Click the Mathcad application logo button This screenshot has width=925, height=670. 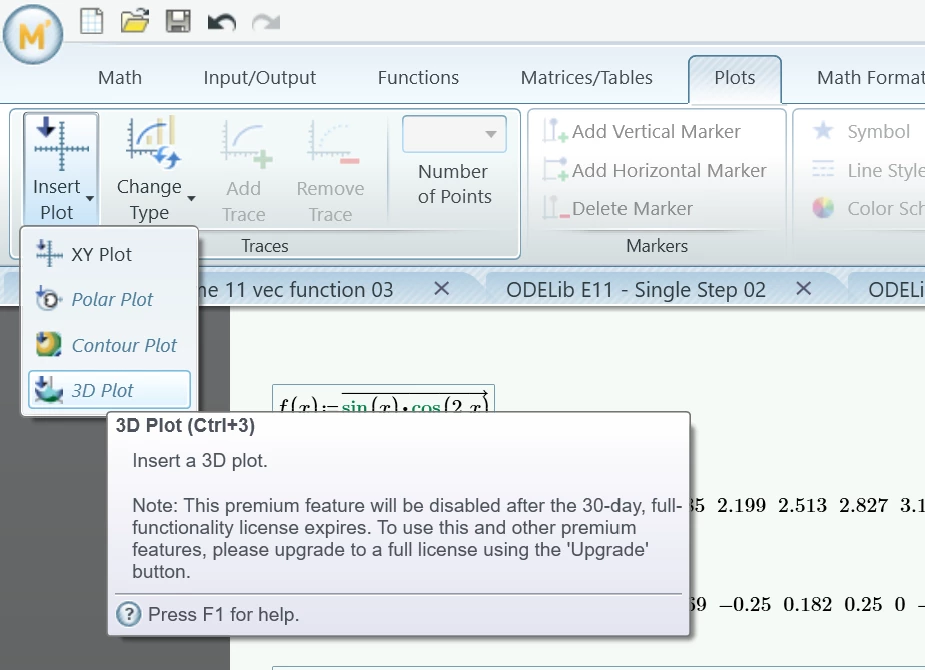32,35
